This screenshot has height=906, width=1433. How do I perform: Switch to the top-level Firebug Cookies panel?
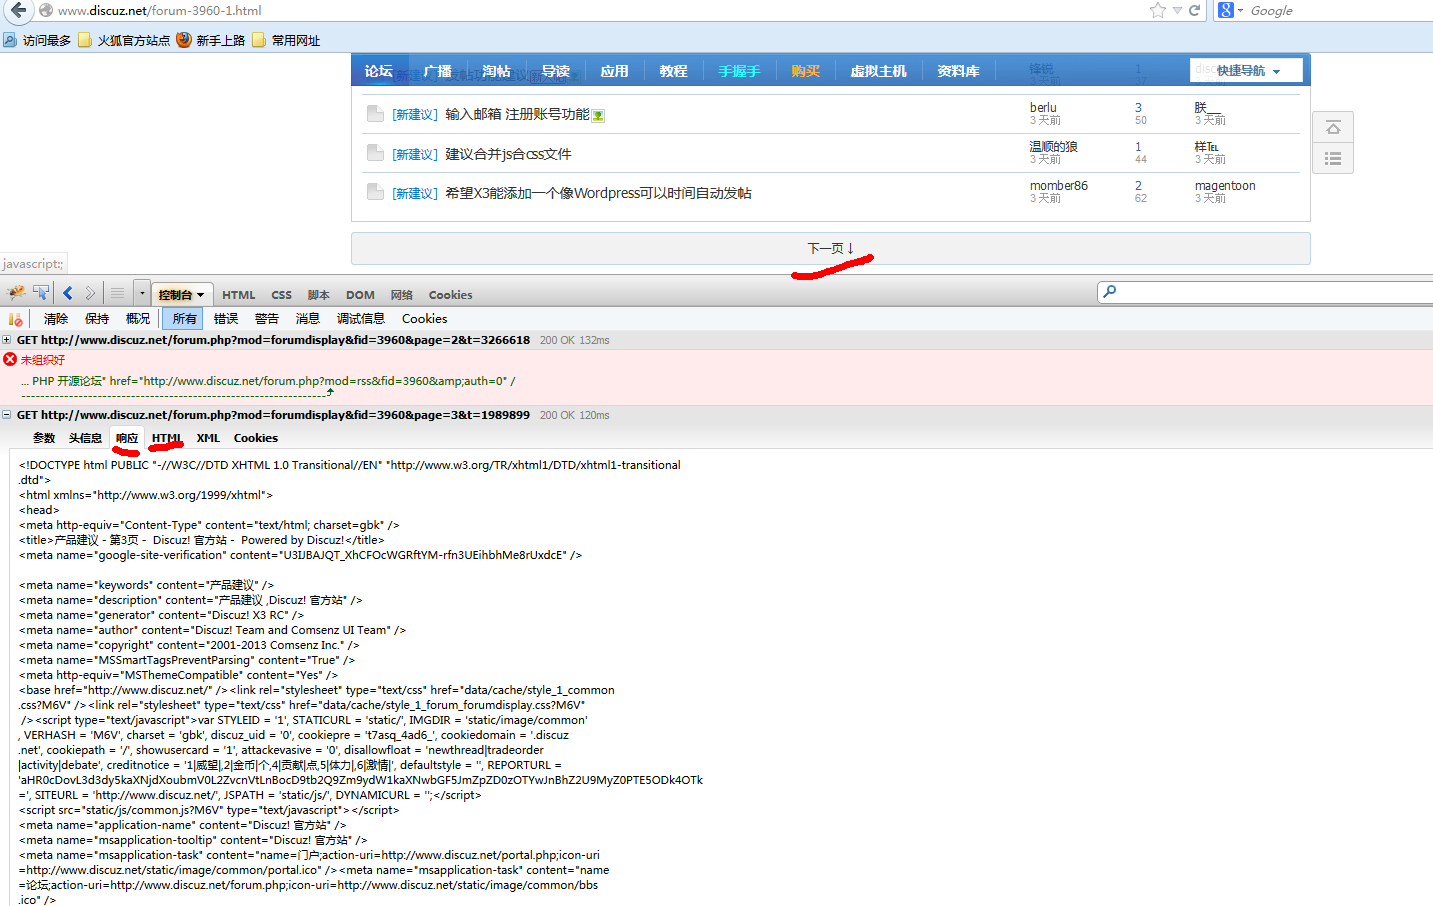tap(451, 295)
